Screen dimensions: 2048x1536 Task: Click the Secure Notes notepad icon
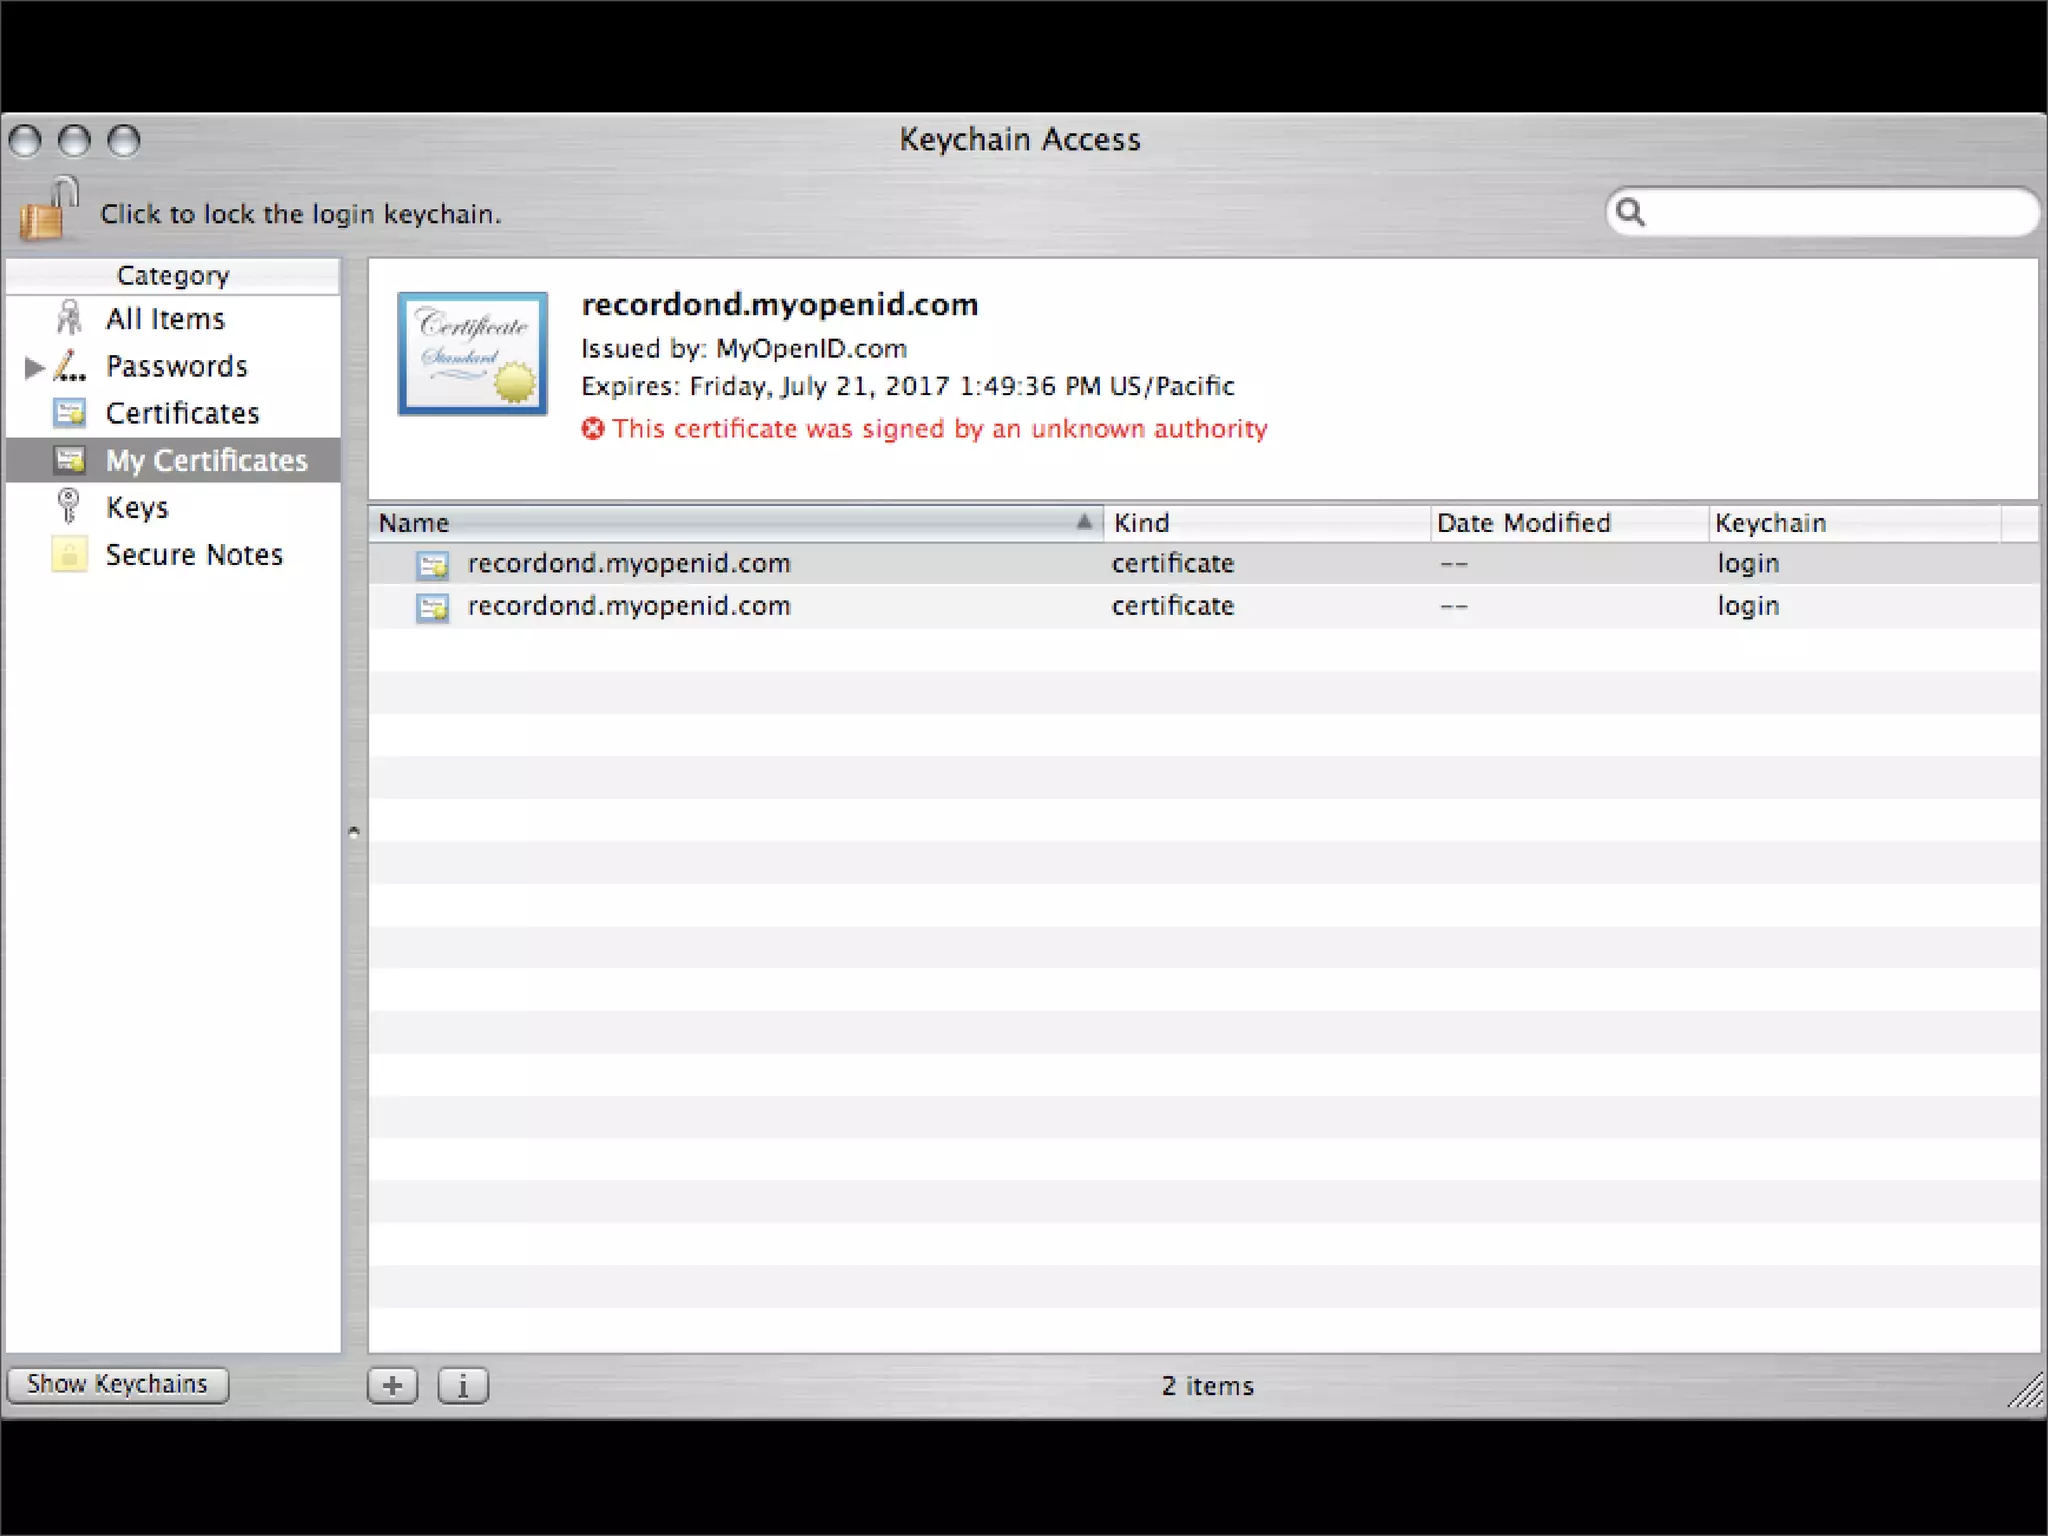tap(69, 554)
